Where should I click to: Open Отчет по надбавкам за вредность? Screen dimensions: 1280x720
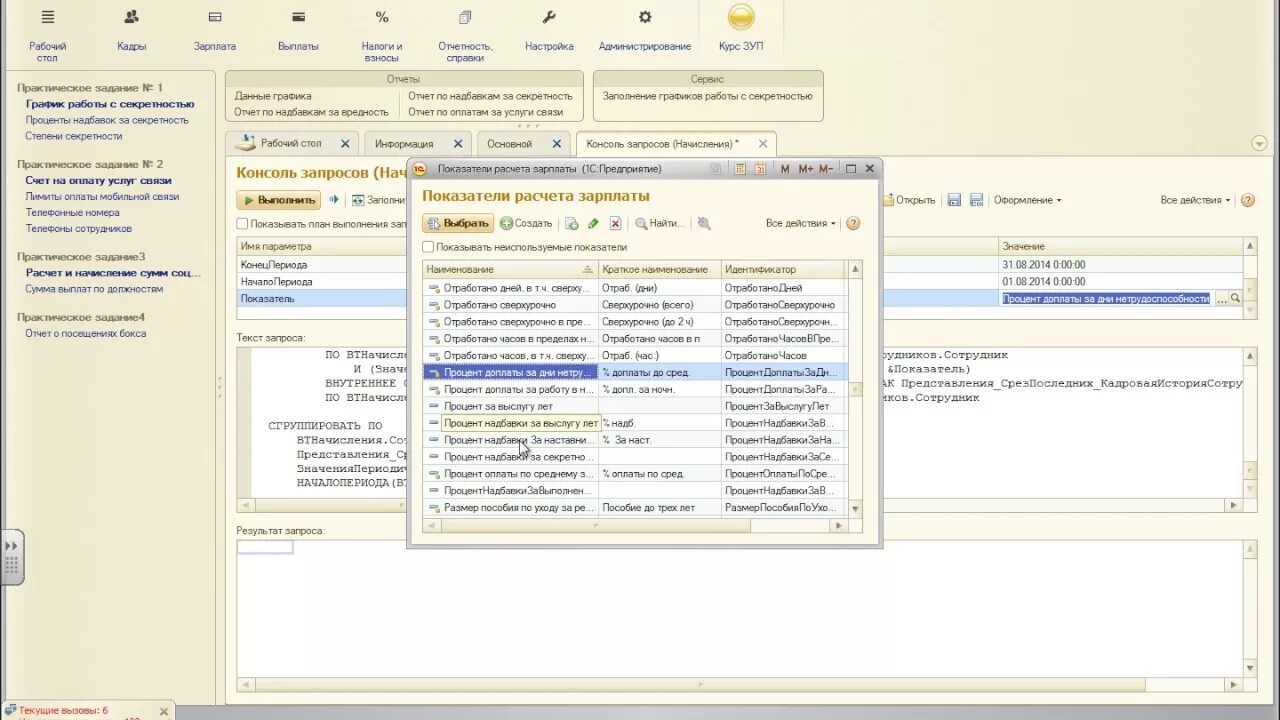pos(311,112)
